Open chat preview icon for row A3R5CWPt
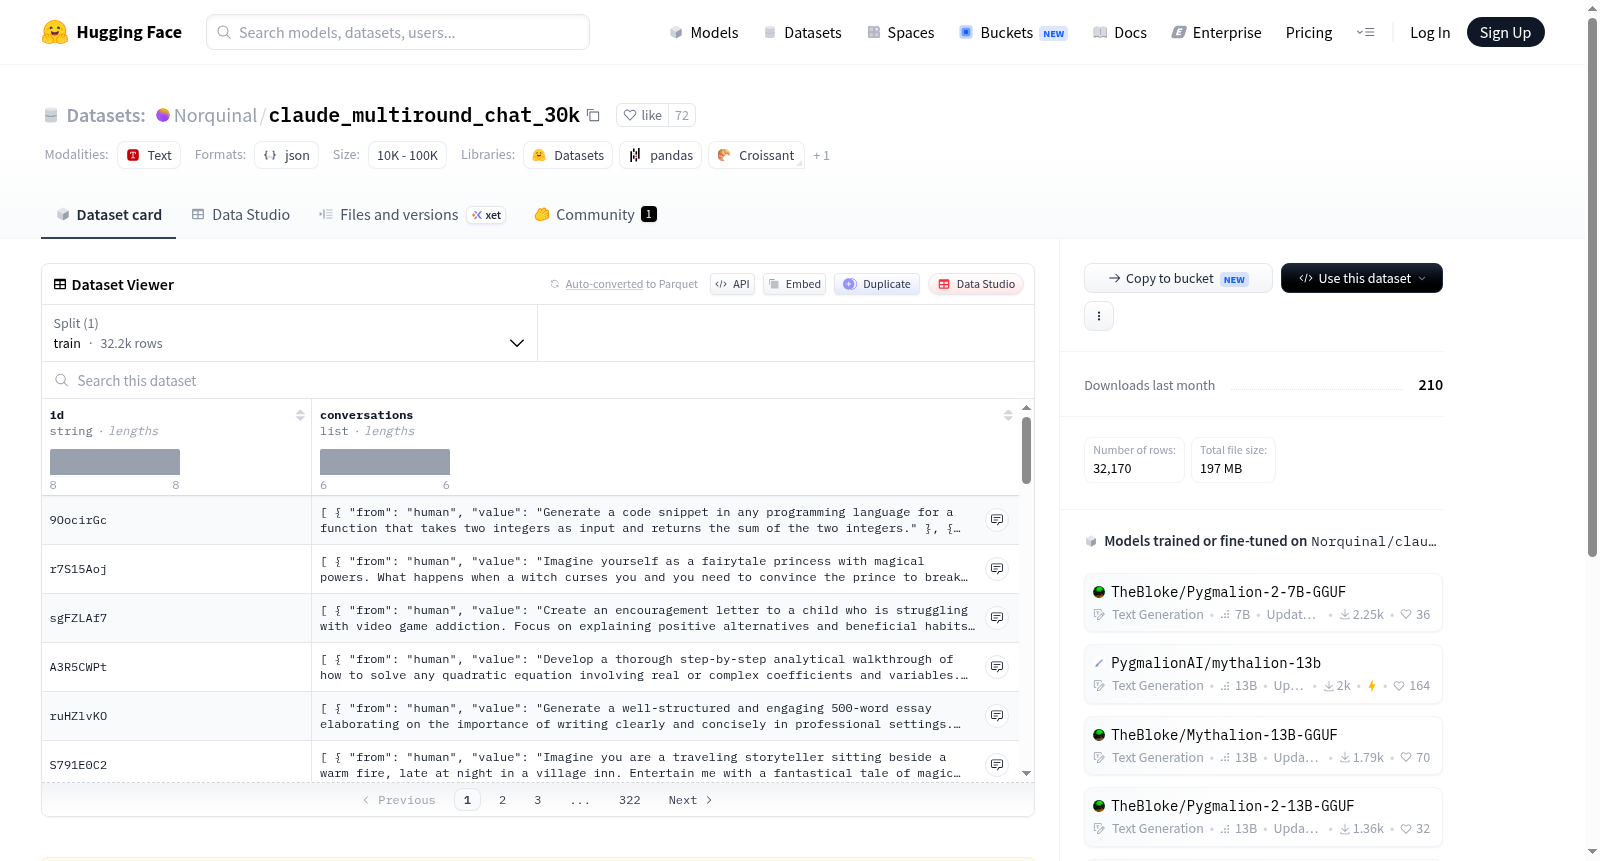 click(997, 667)
